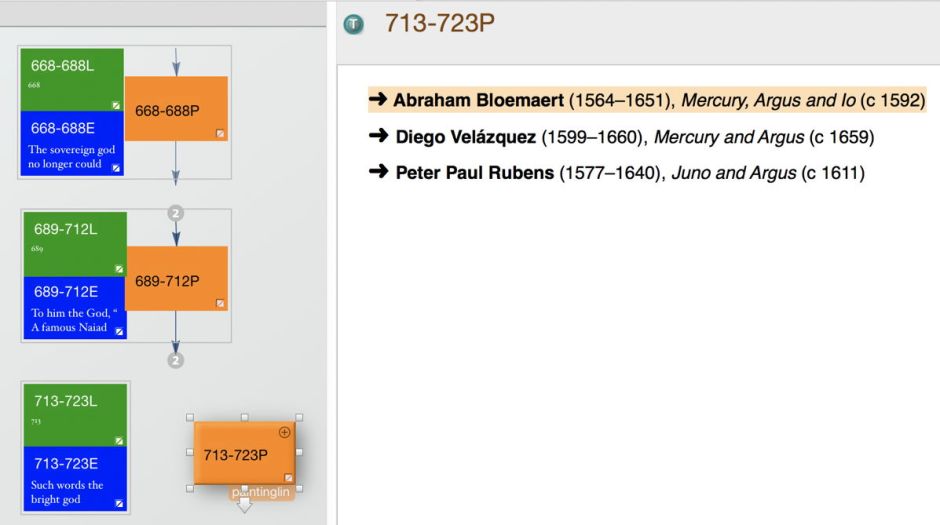This screenshot has height=525, width=940.
Task: Click the text-indicator icon on 689-712L note
Action: (x=118, y=269)
